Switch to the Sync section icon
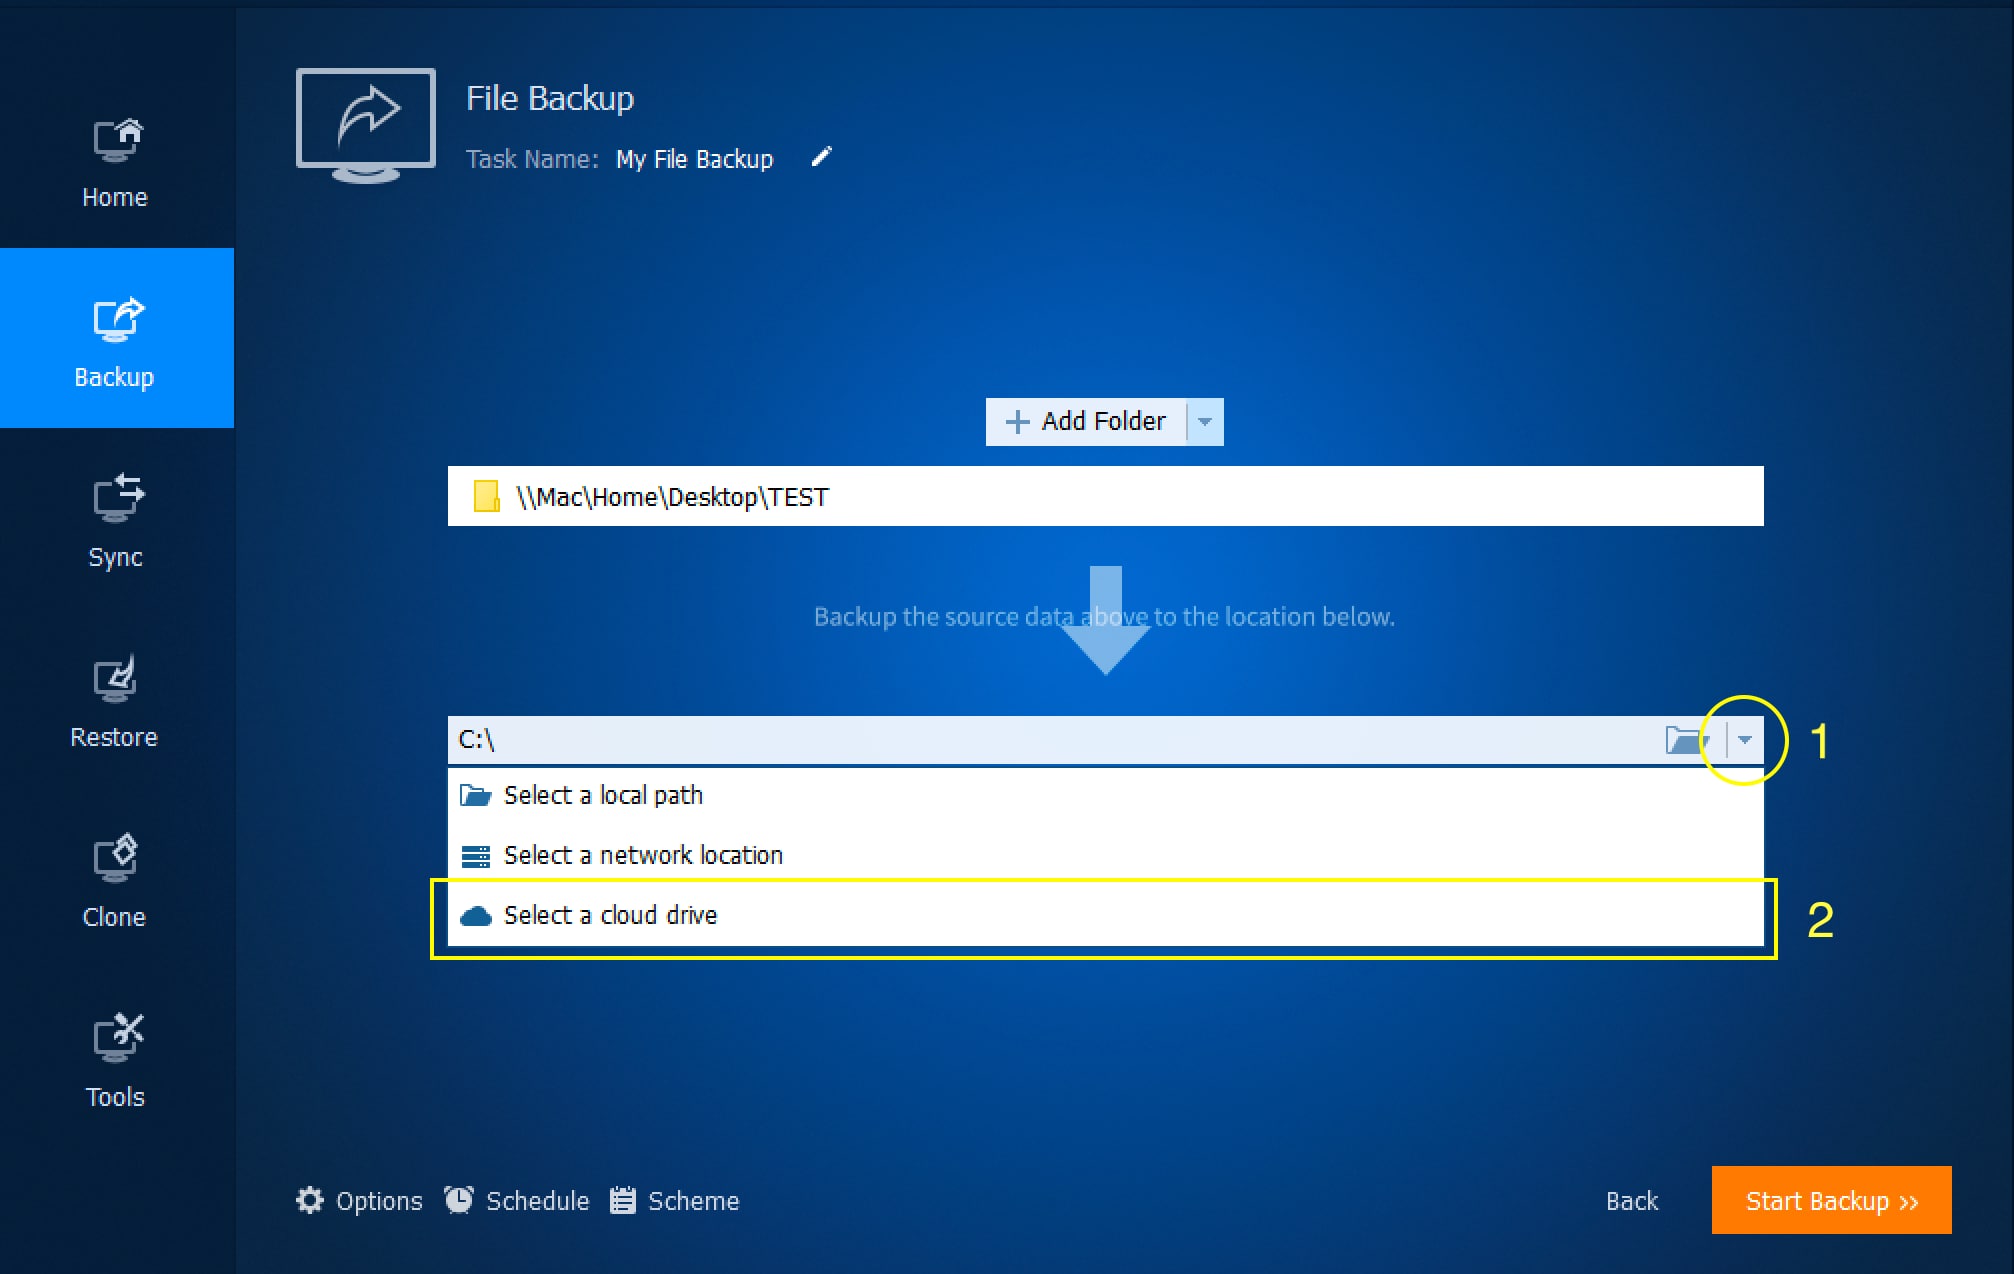Viewport: 2014px width, 1274px height. (x=116, y=500)
